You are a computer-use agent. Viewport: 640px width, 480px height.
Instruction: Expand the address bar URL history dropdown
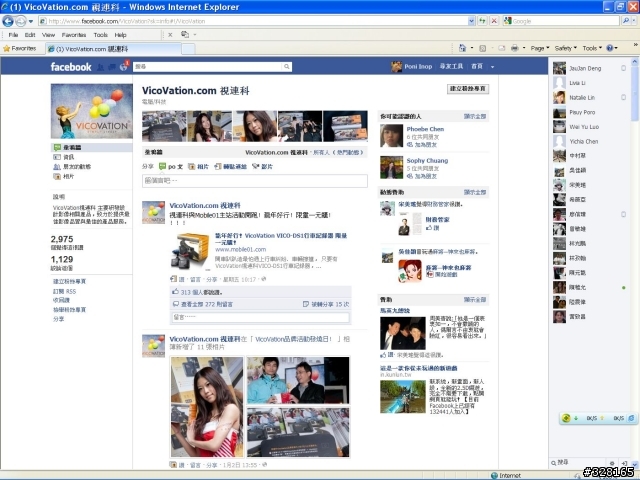pyautogui.click(x=471, y=21)
